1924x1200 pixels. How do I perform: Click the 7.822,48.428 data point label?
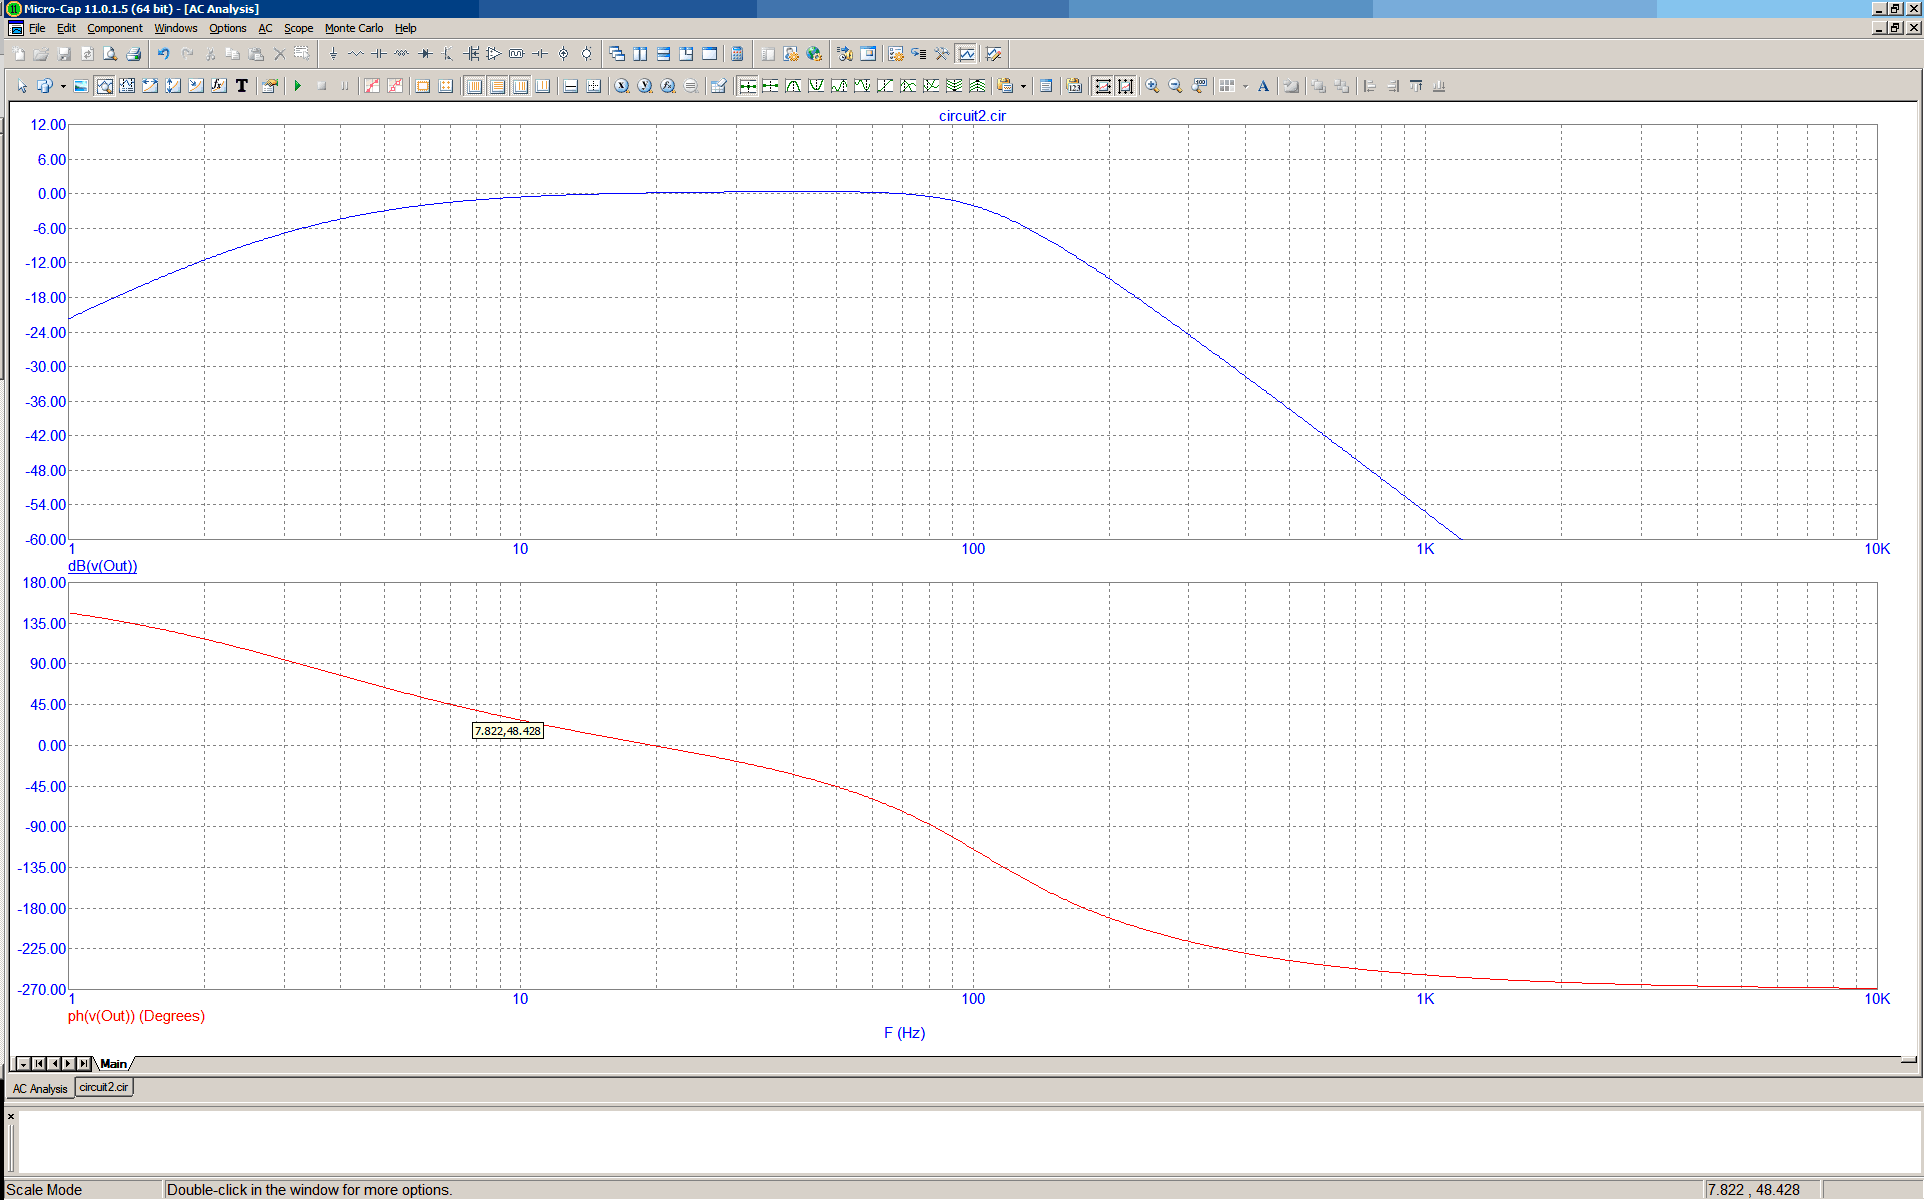coord(507,731)
